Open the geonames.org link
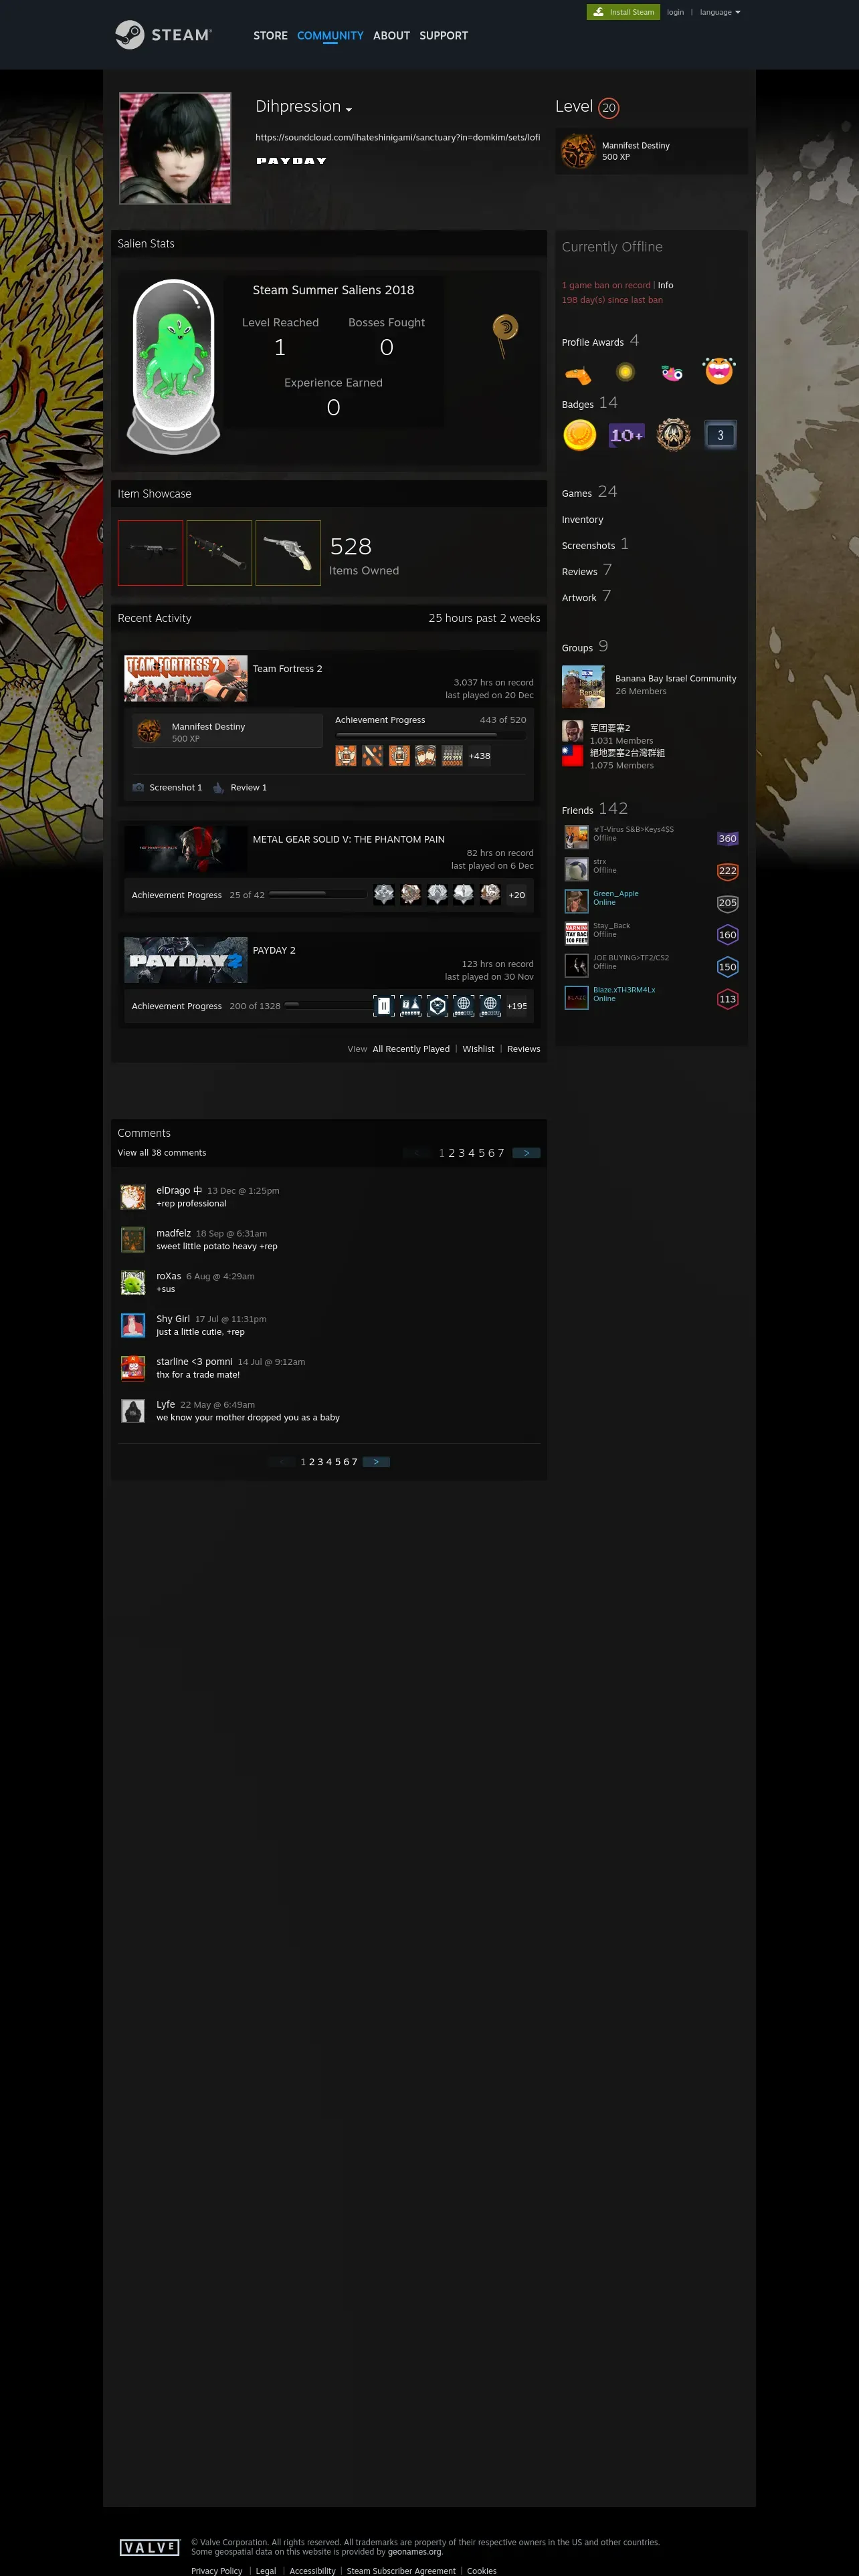Image resolution: width=859 pixels, height=2576 pixels. pyautogui.click(x=415, y=2552)
